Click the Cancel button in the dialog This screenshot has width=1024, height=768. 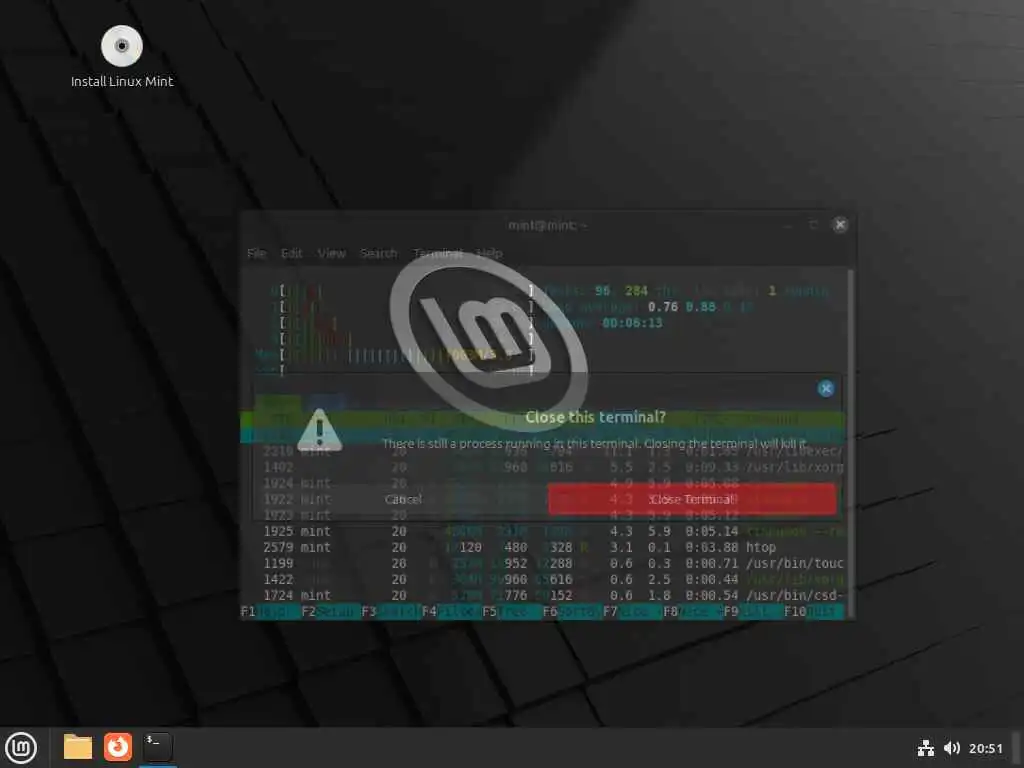pyautogui.click(x=403, y=500)
